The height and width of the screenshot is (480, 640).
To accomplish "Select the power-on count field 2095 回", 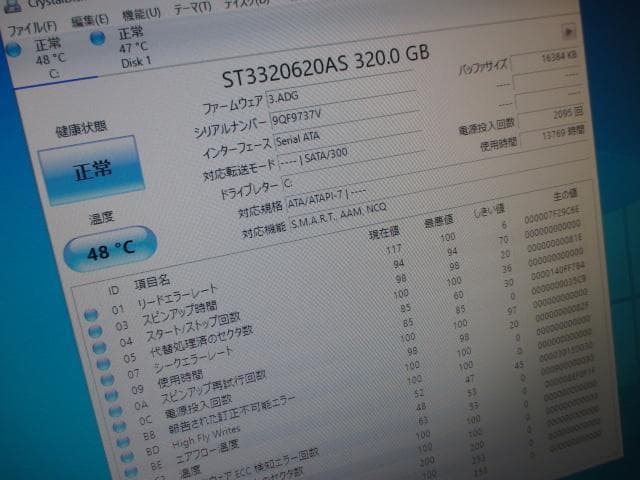I will (x=551, y=116).
